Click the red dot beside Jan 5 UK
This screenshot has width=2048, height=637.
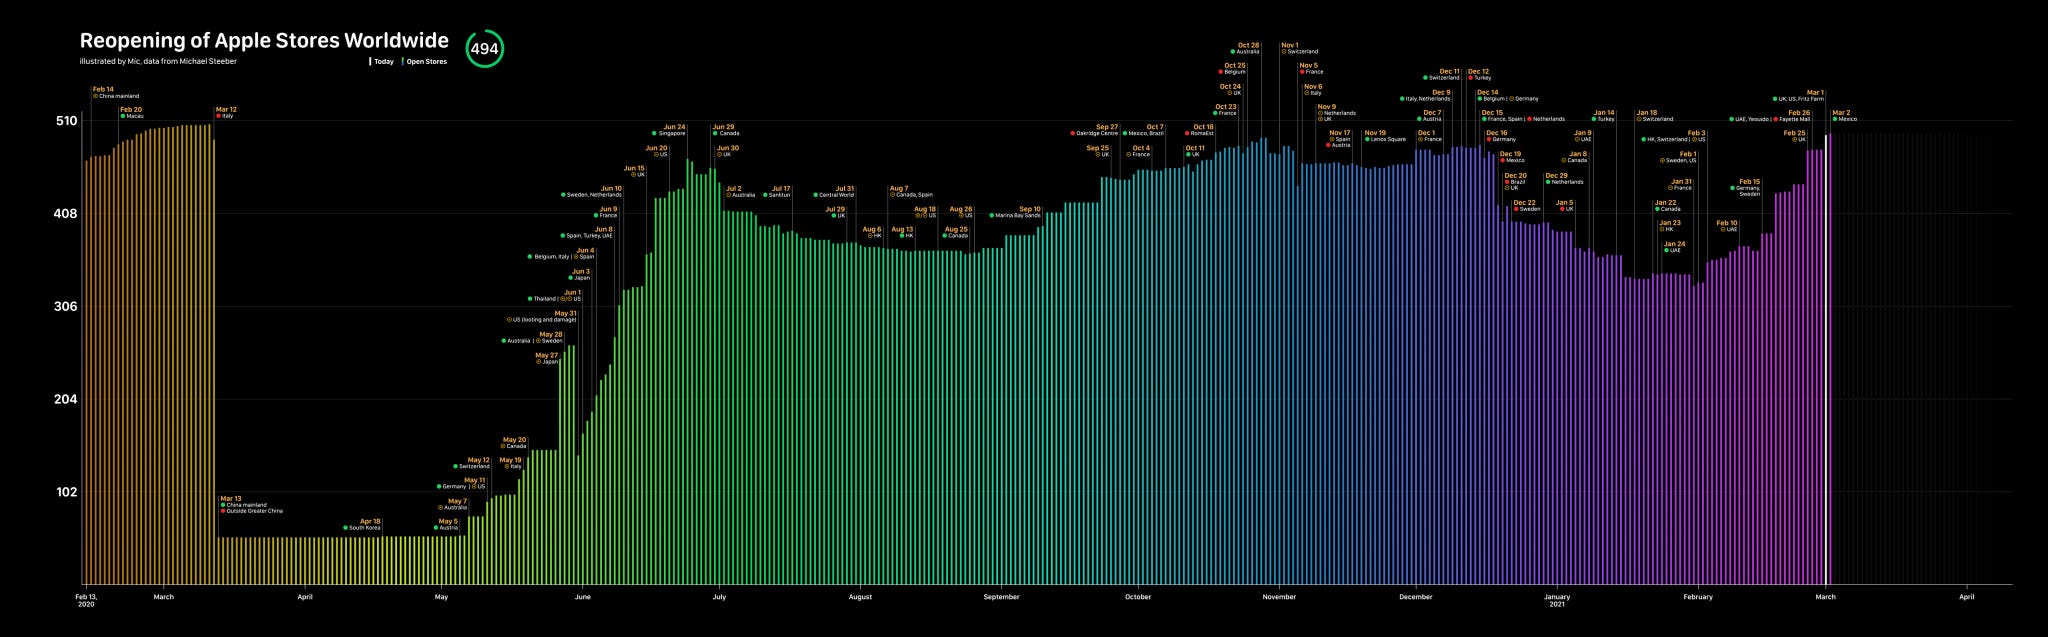(1563, 209)
